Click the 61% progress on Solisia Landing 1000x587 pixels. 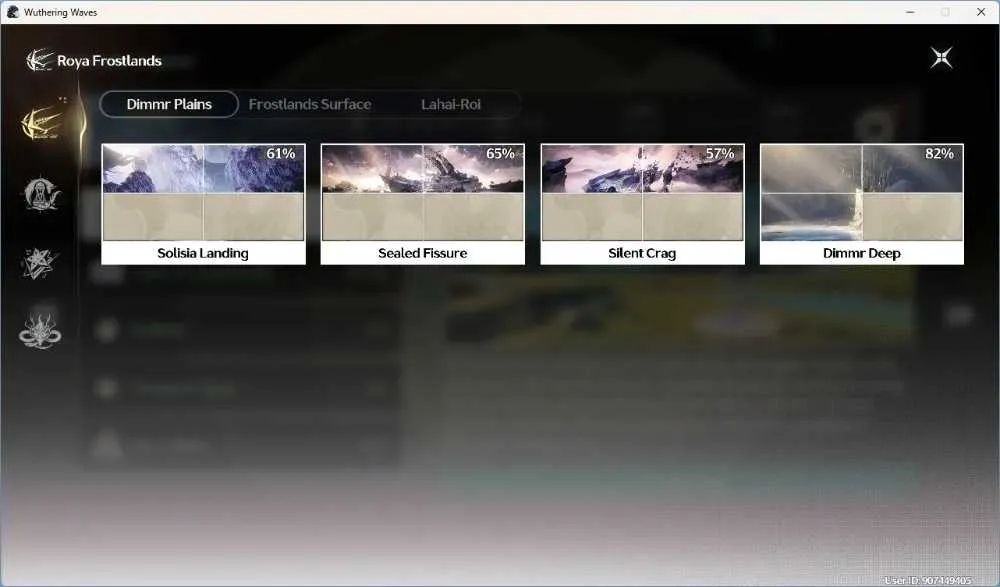(x=281, y=154)
